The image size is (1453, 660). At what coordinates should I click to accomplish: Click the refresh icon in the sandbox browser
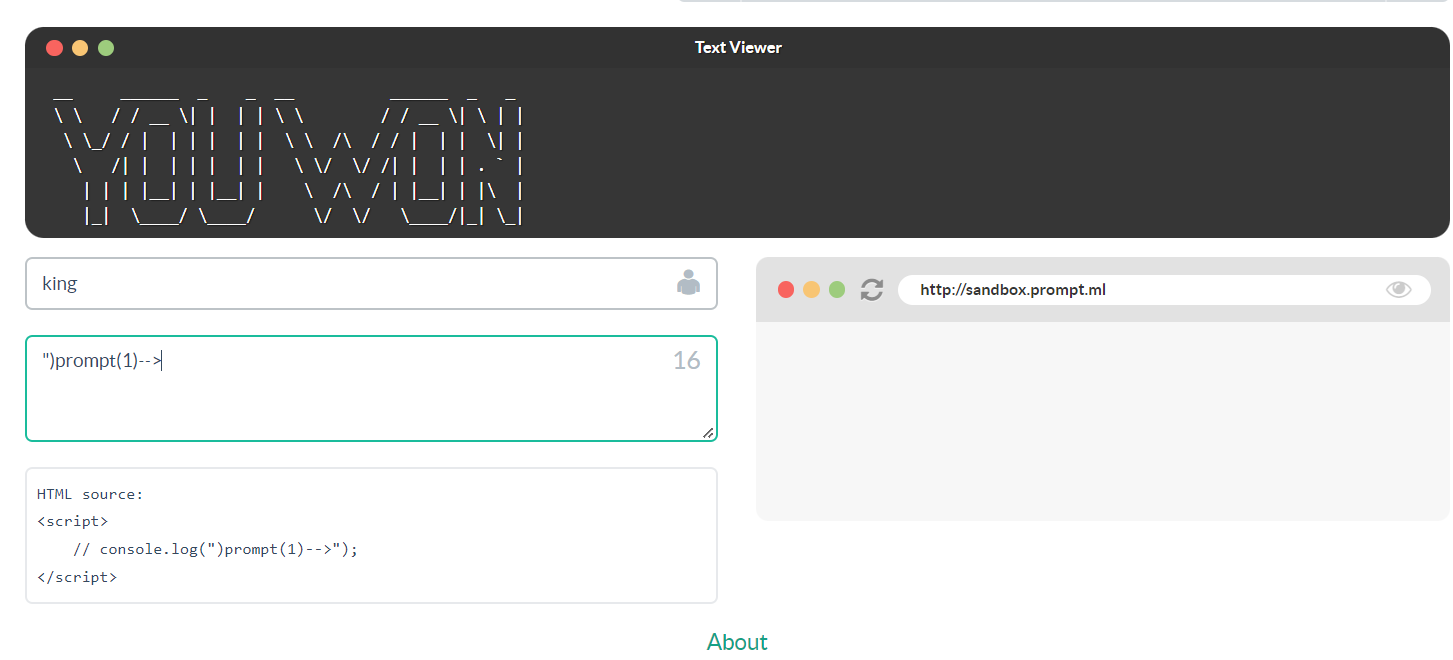pyautogui.click(x=872, y=290)
